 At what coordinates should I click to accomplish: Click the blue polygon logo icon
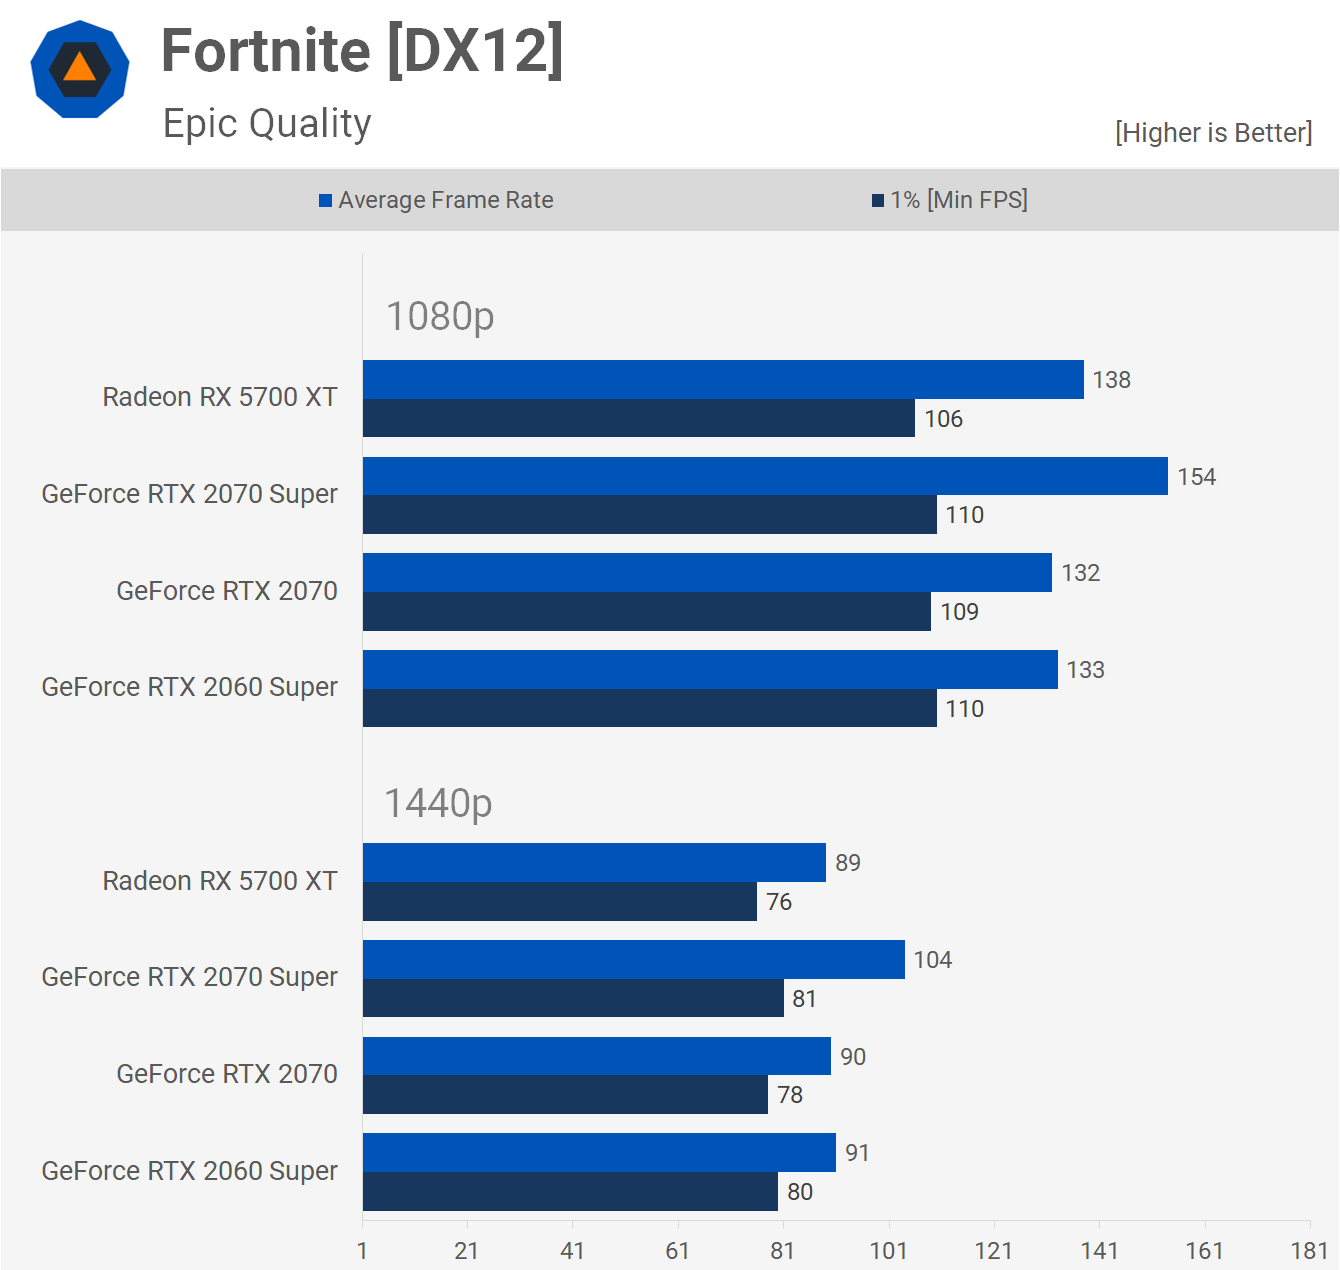[80, 70]
